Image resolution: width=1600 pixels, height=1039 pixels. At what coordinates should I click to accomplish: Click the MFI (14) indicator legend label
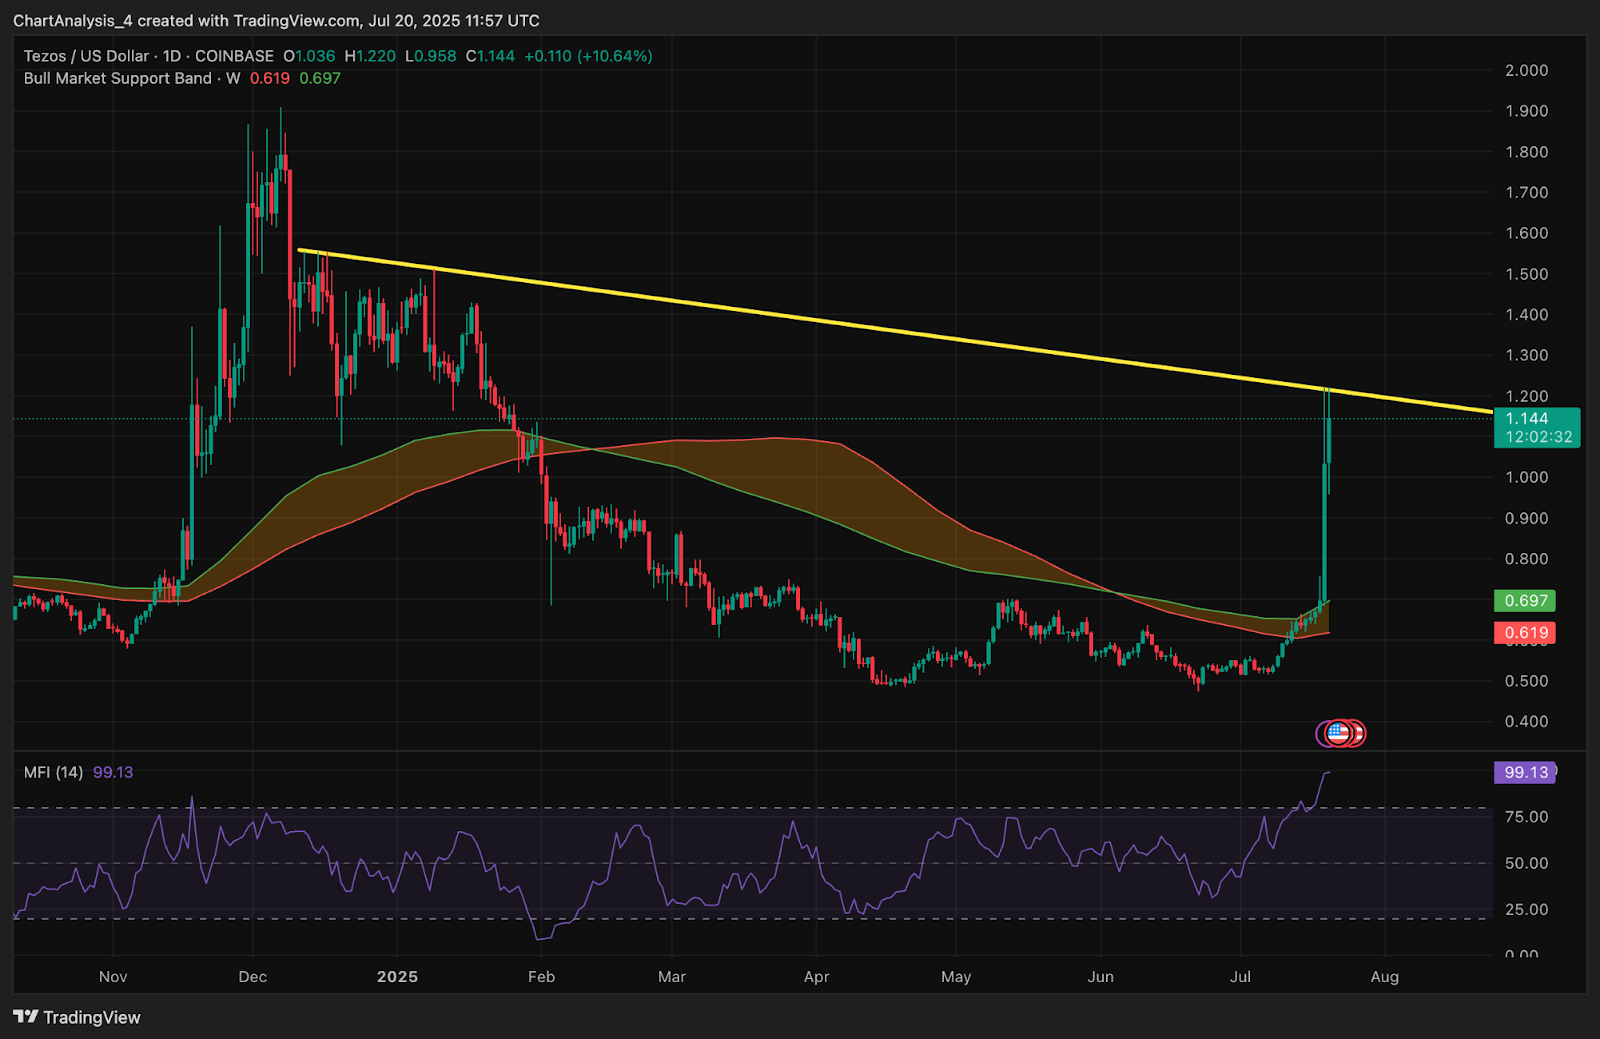(53, 772)
